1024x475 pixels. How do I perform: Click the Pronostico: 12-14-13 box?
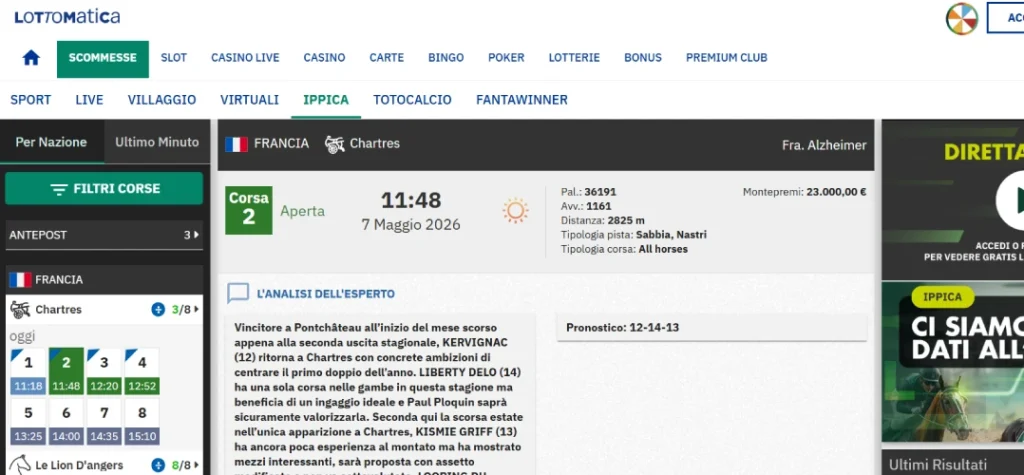point(711,327)
